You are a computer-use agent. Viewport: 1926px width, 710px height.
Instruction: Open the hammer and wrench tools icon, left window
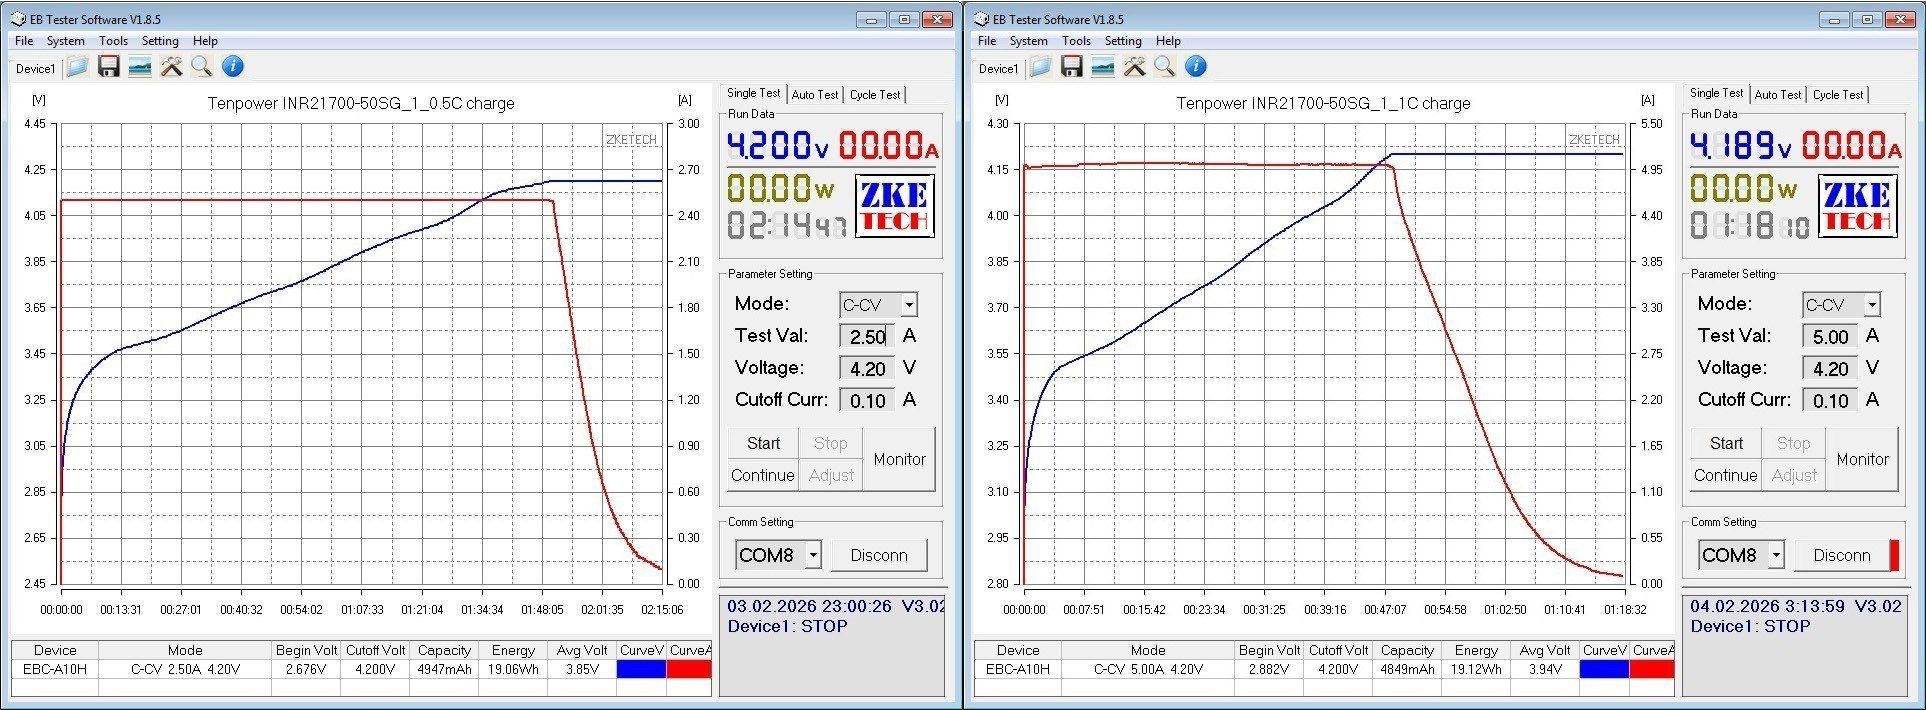(172, 67)
